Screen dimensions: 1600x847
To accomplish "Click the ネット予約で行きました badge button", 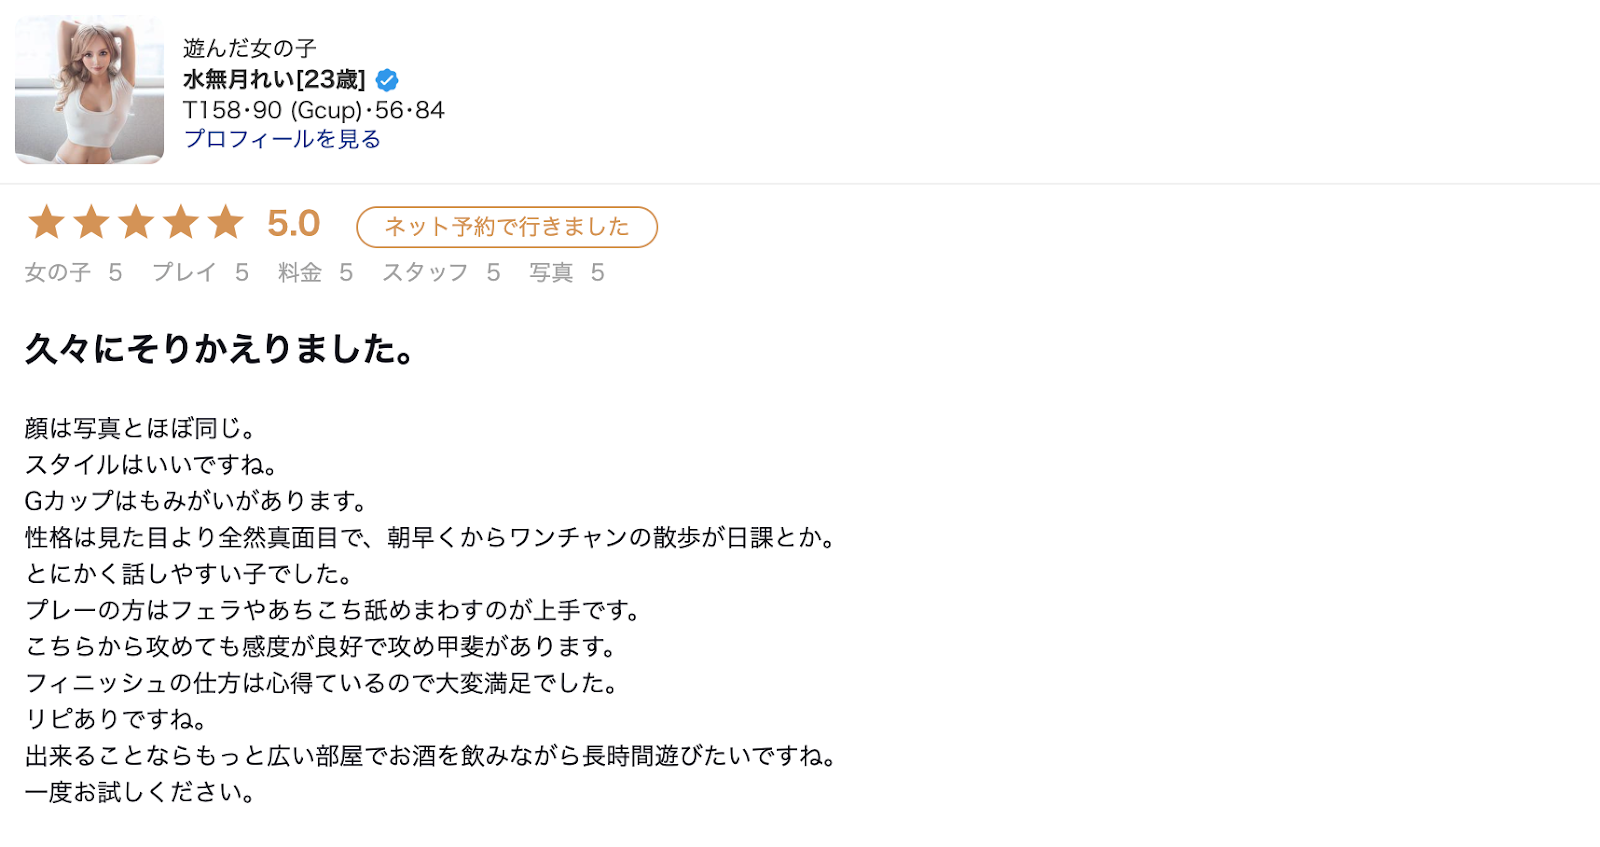I will 507,227.
